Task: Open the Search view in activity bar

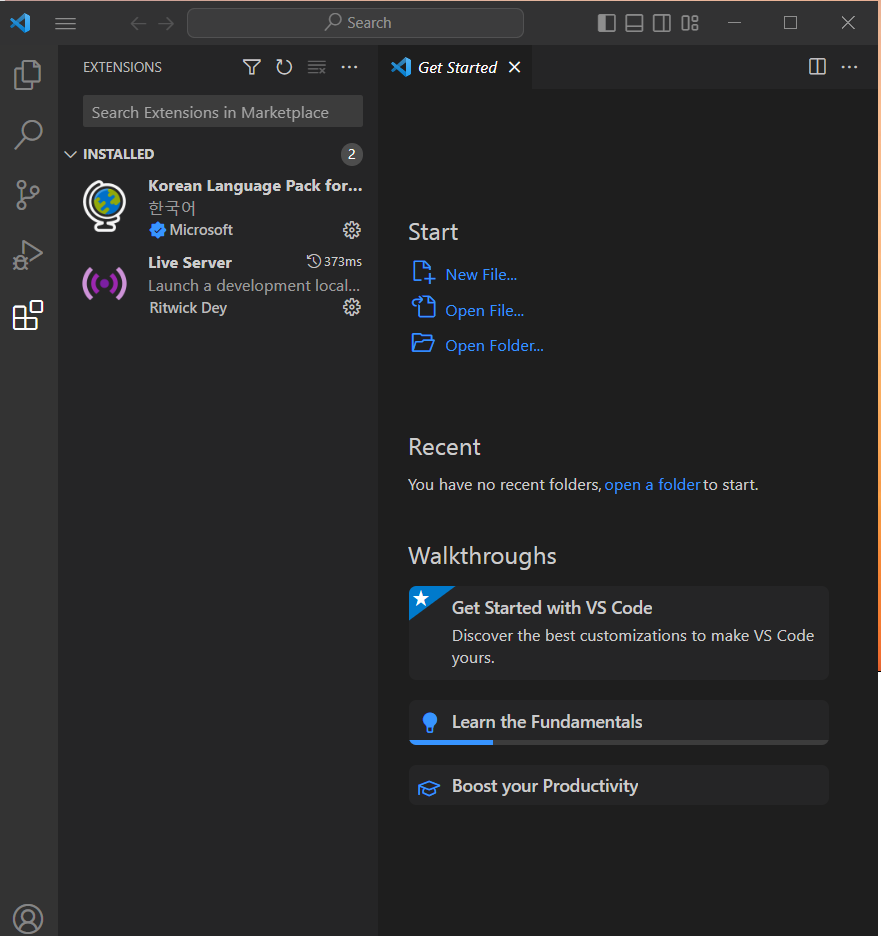Action: [27, 134]
